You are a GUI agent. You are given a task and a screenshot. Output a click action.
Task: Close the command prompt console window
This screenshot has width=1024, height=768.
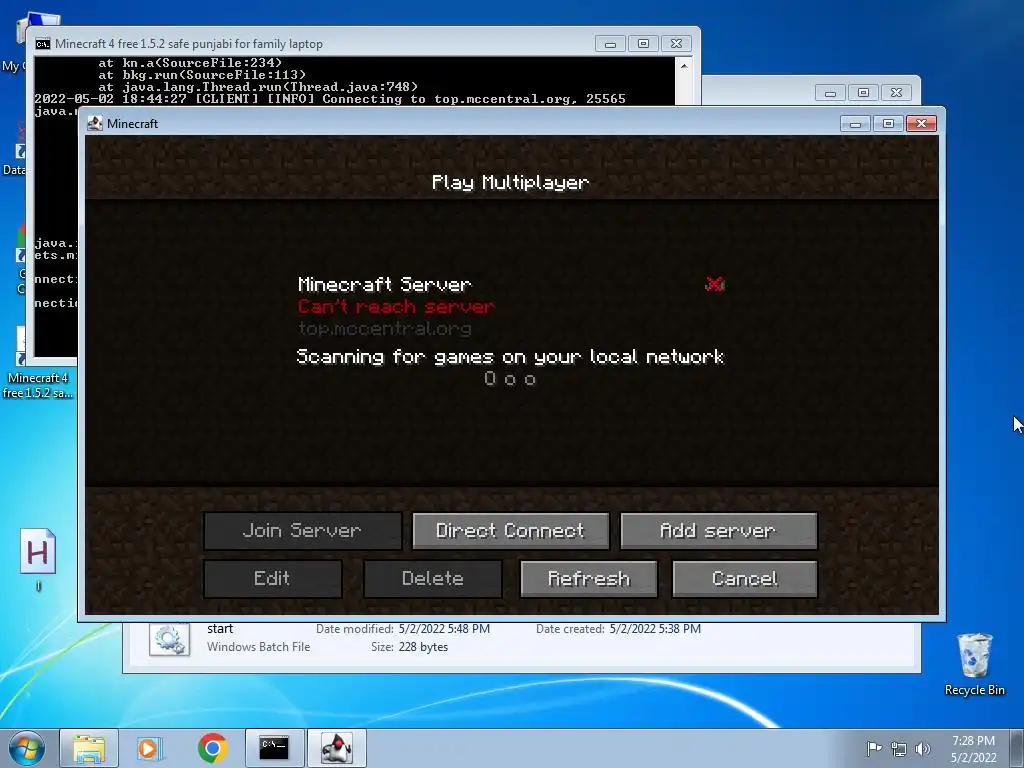tap(677, 44)
